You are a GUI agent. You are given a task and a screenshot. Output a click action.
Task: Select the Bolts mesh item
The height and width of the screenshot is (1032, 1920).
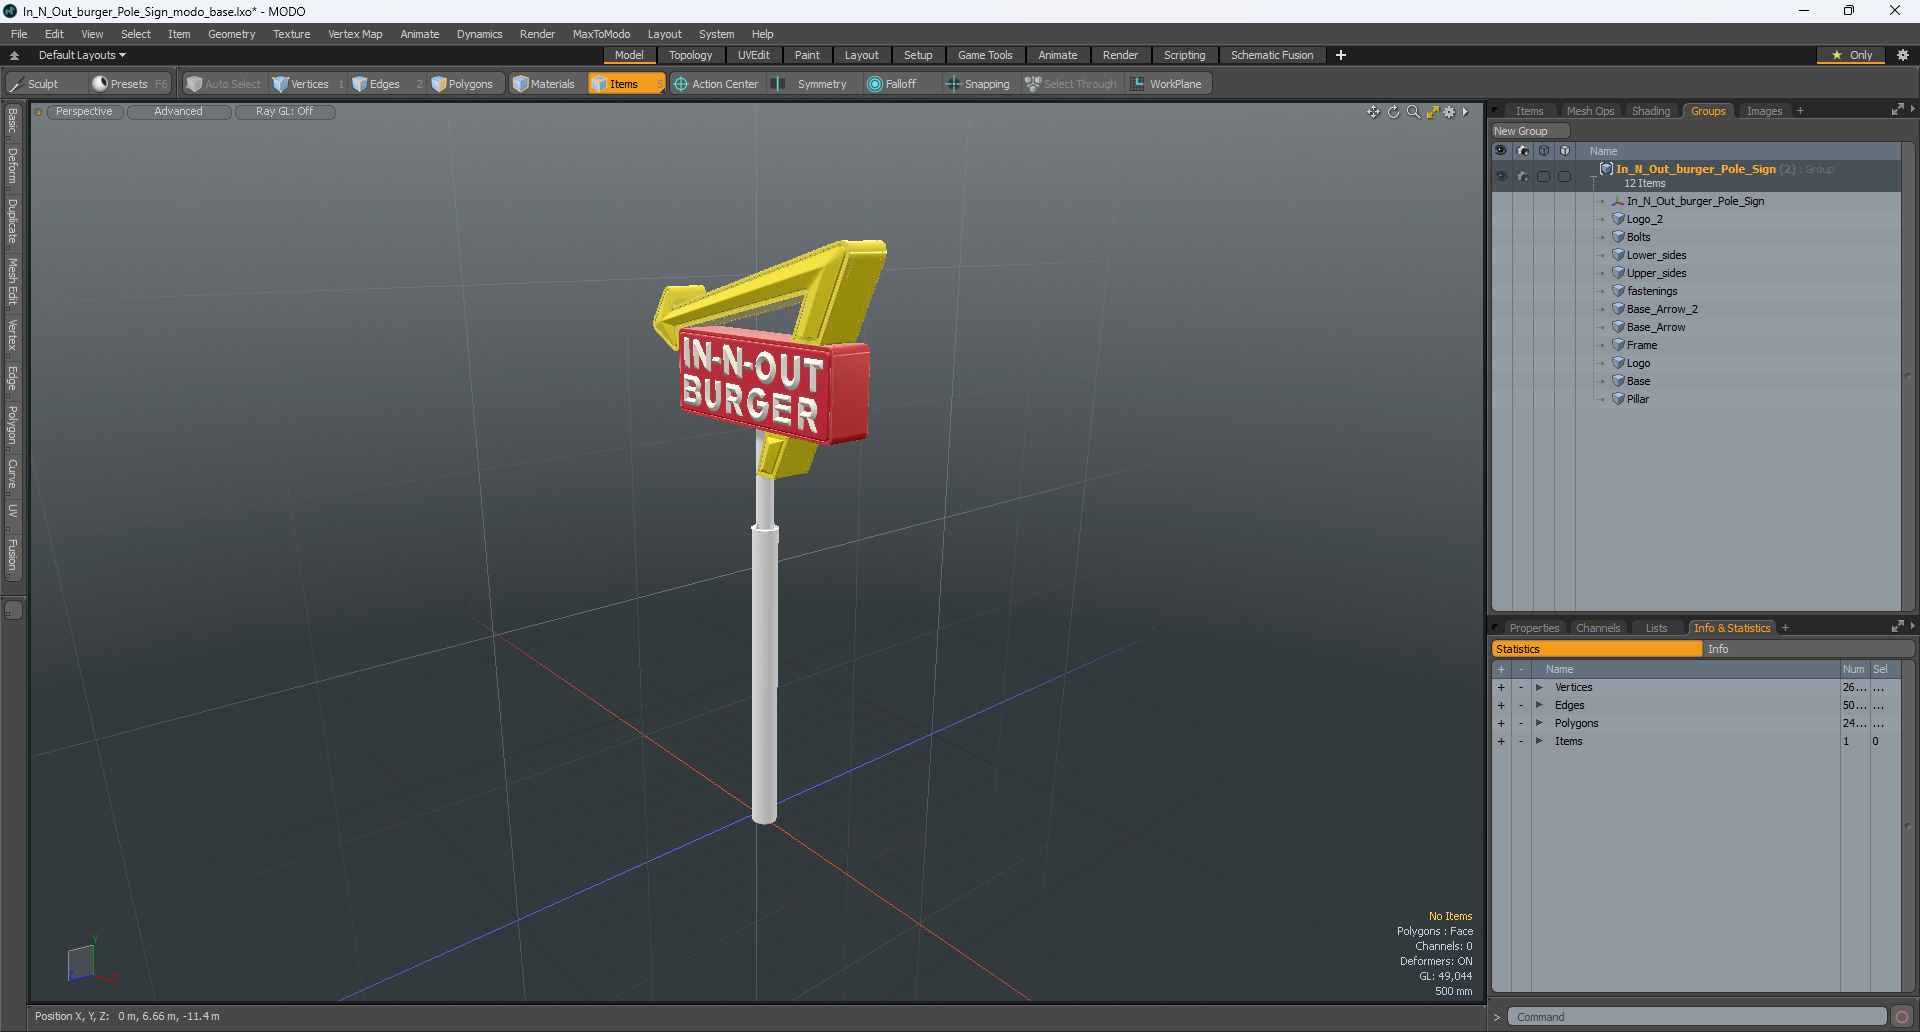coord(1638,237)
